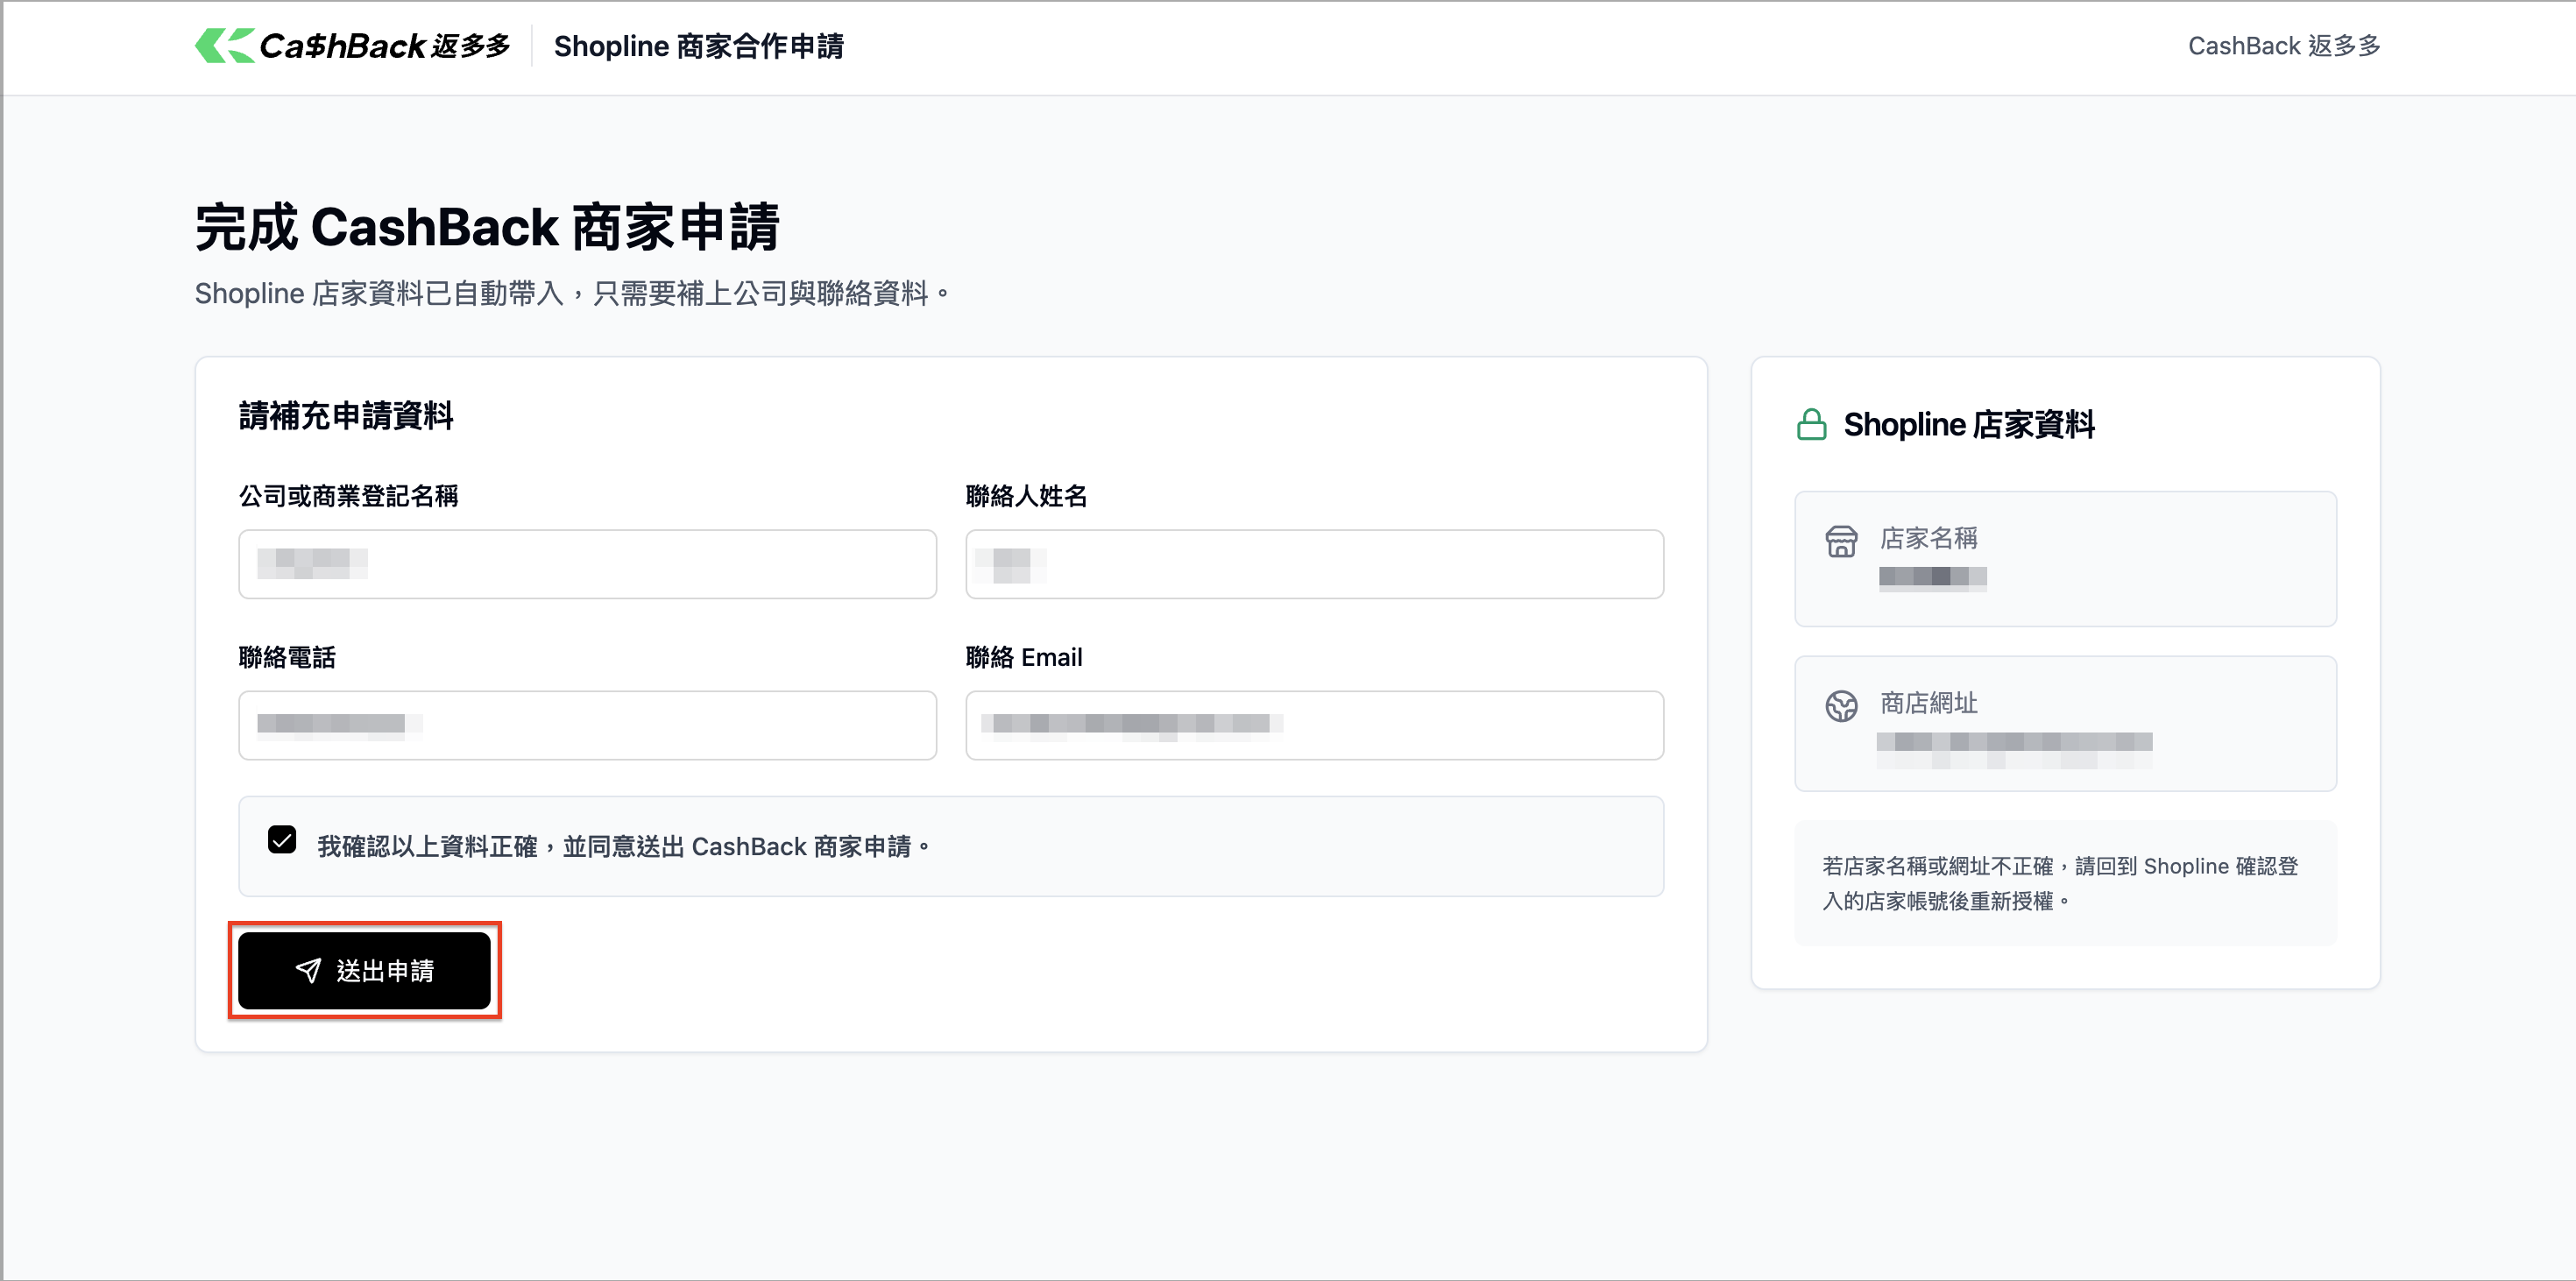Click the 聯絡電話 label

click(287, 657)
